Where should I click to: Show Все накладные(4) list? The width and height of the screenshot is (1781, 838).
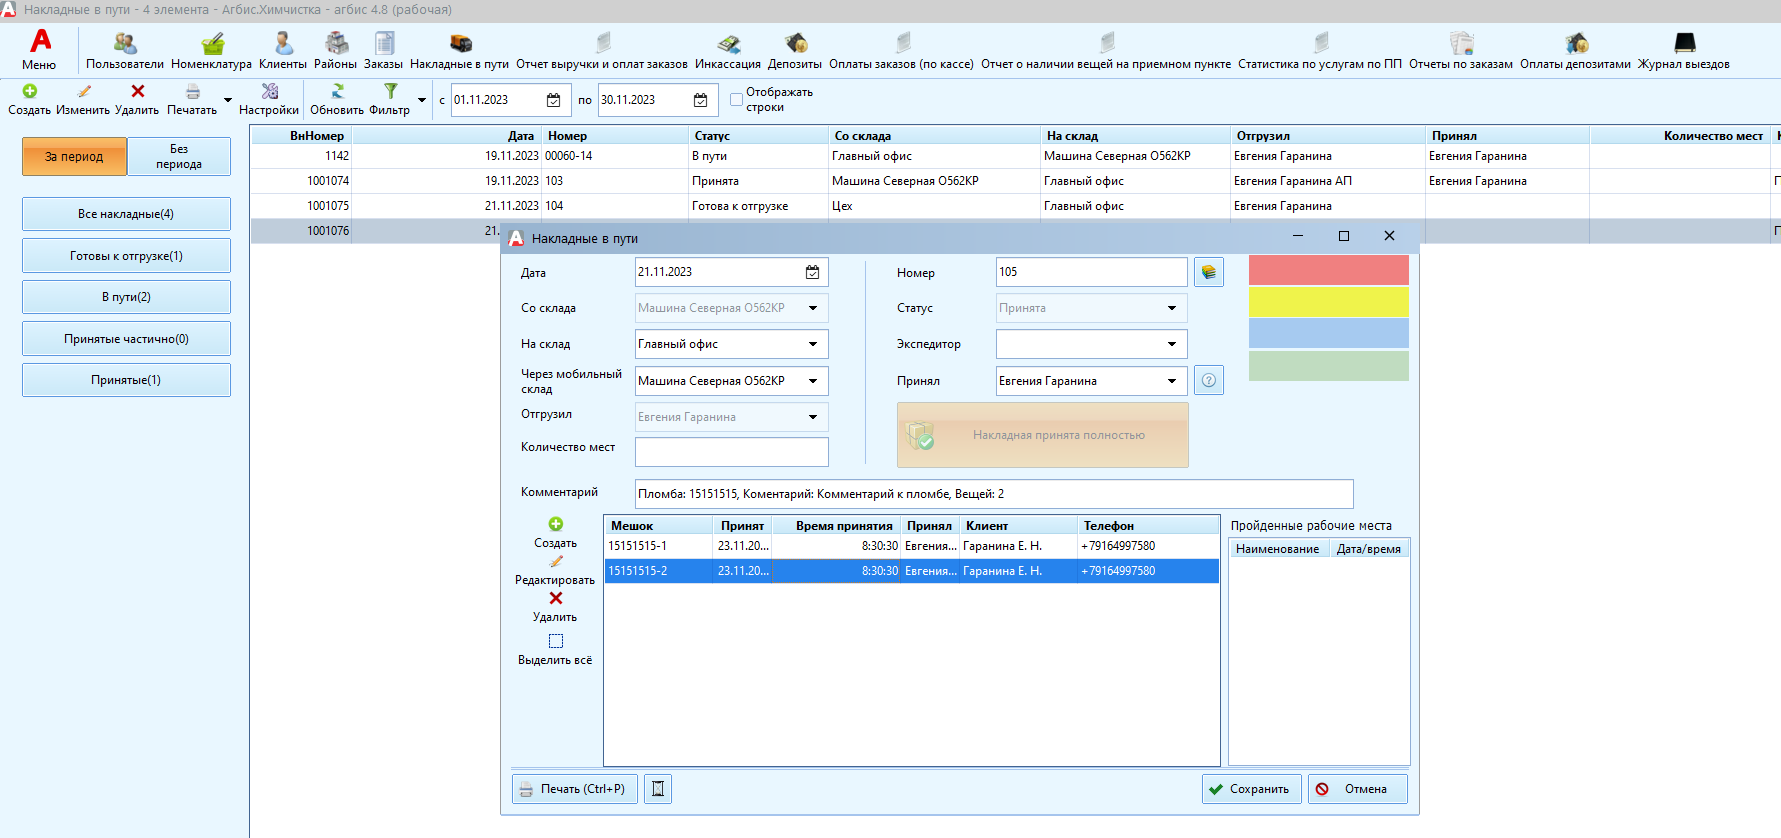pyautogui.click(x=126, y=214)
